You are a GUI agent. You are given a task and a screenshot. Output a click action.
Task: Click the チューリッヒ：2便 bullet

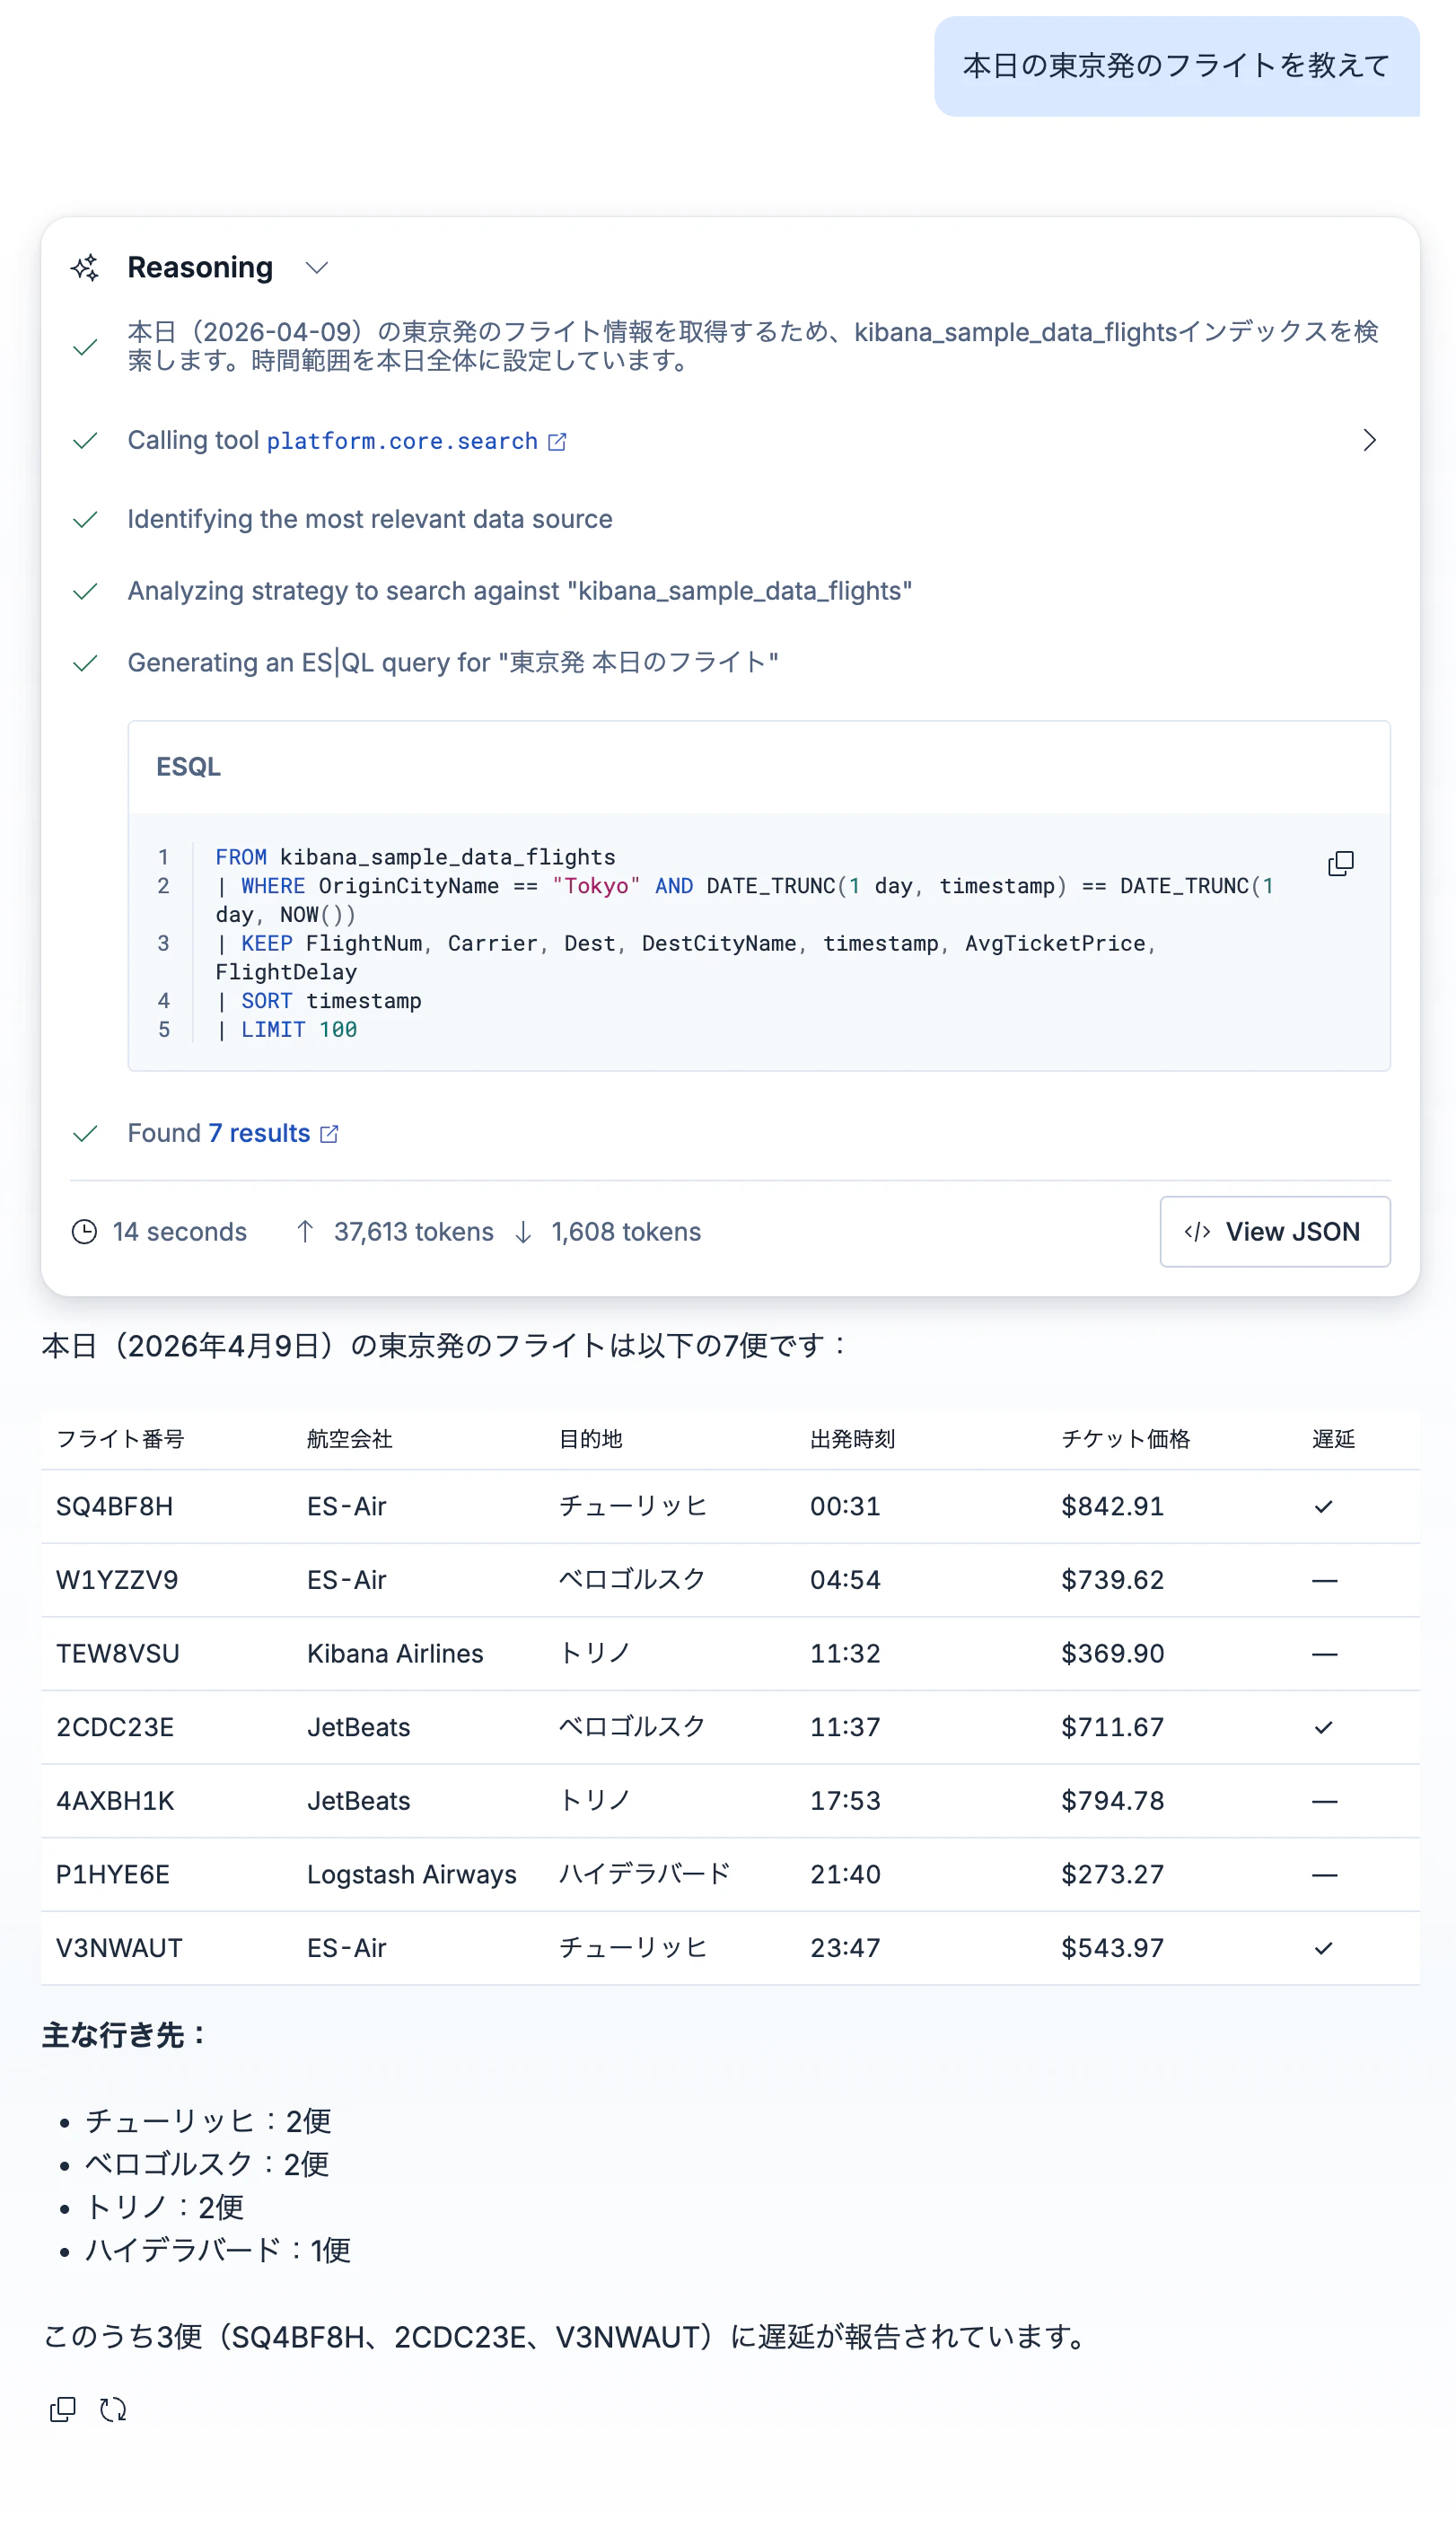coord(208,2121)
